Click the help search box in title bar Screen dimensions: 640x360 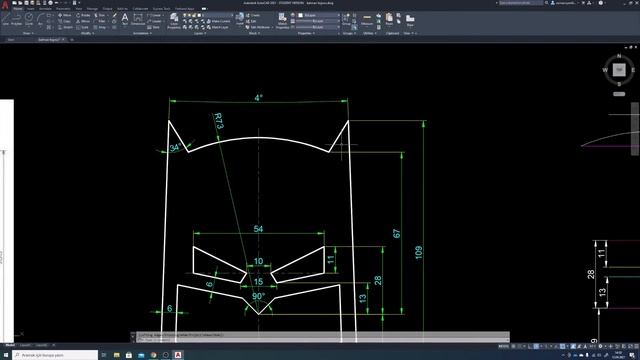pyautogui.click(x=521, y=3)
